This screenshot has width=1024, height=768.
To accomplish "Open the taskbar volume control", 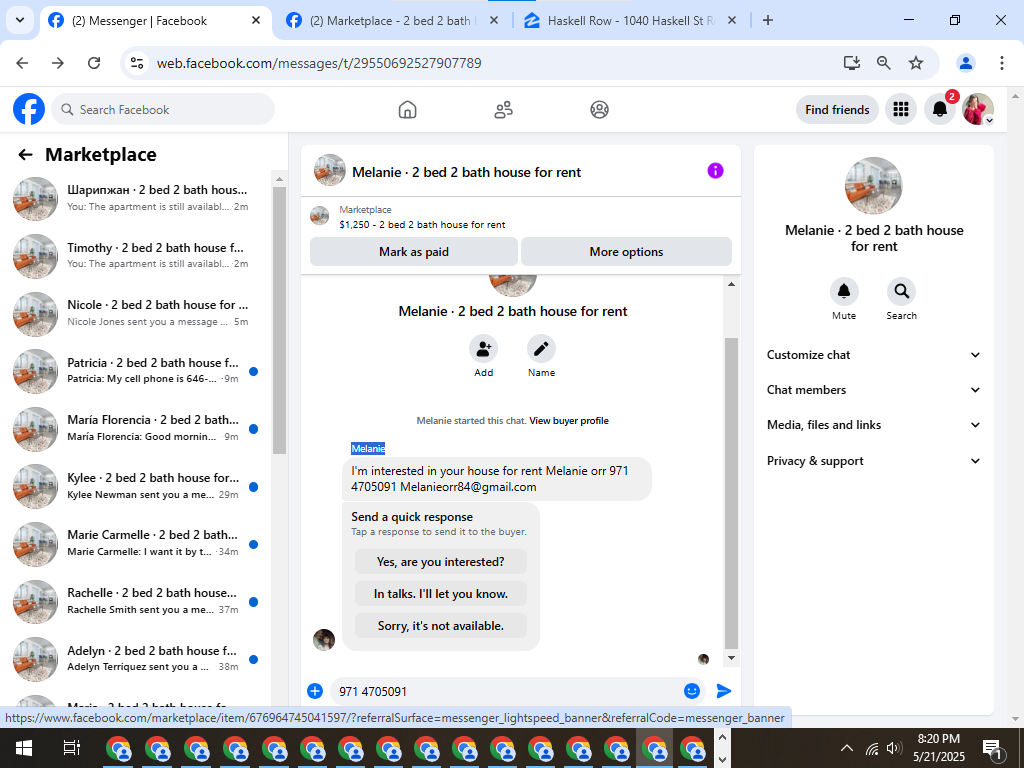I will [x=894, y=748].
